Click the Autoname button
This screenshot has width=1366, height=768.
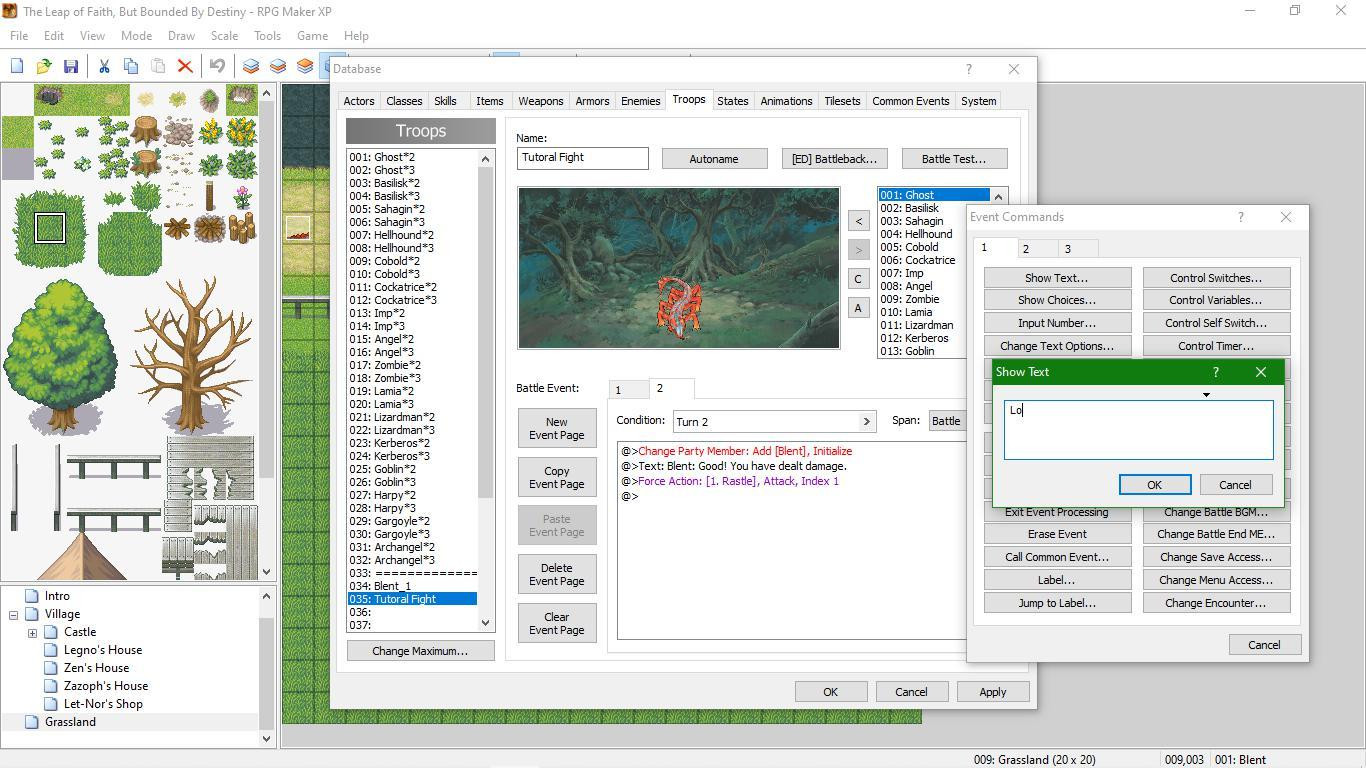click(714, 159)
